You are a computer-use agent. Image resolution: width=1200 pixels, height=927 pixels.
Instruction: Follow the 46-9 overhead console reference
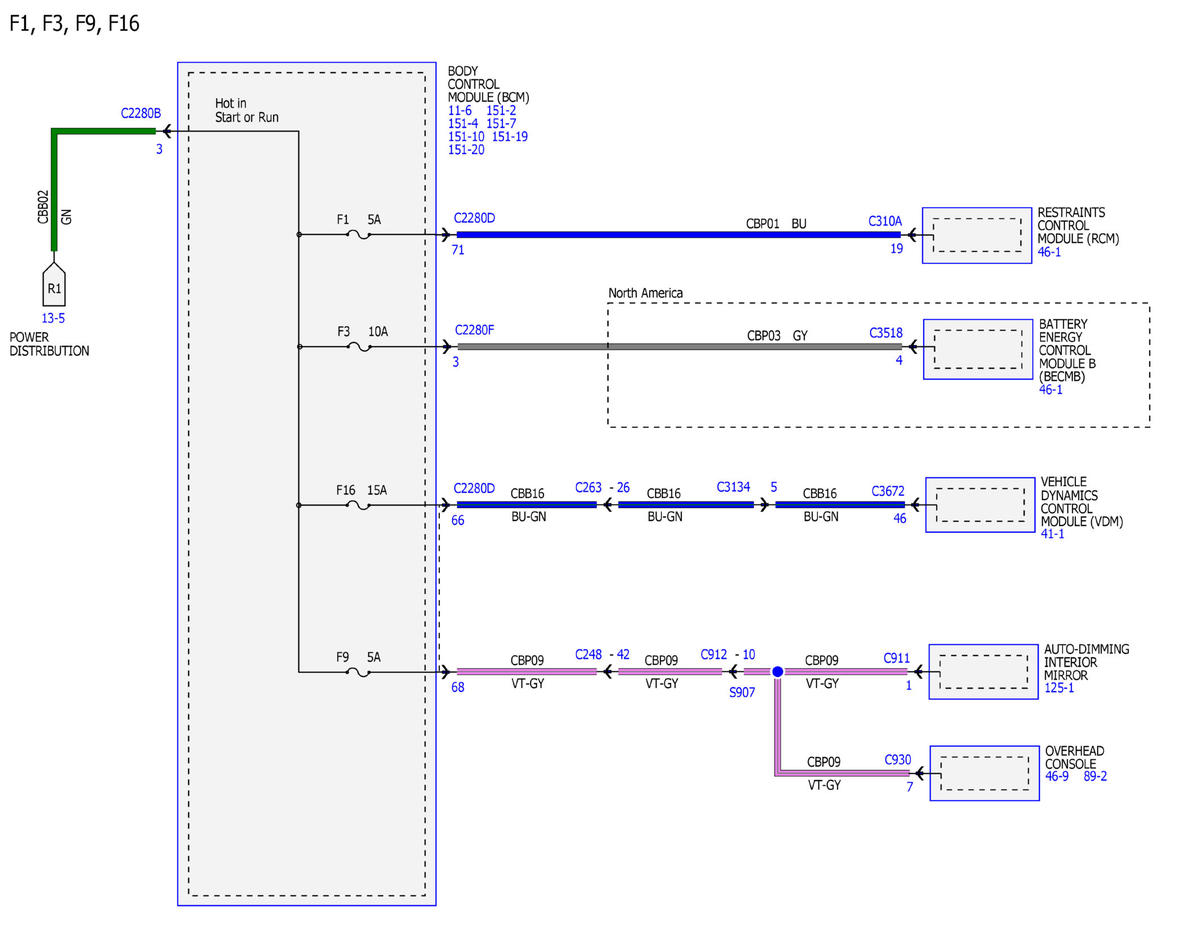[x=1058, y=777]
